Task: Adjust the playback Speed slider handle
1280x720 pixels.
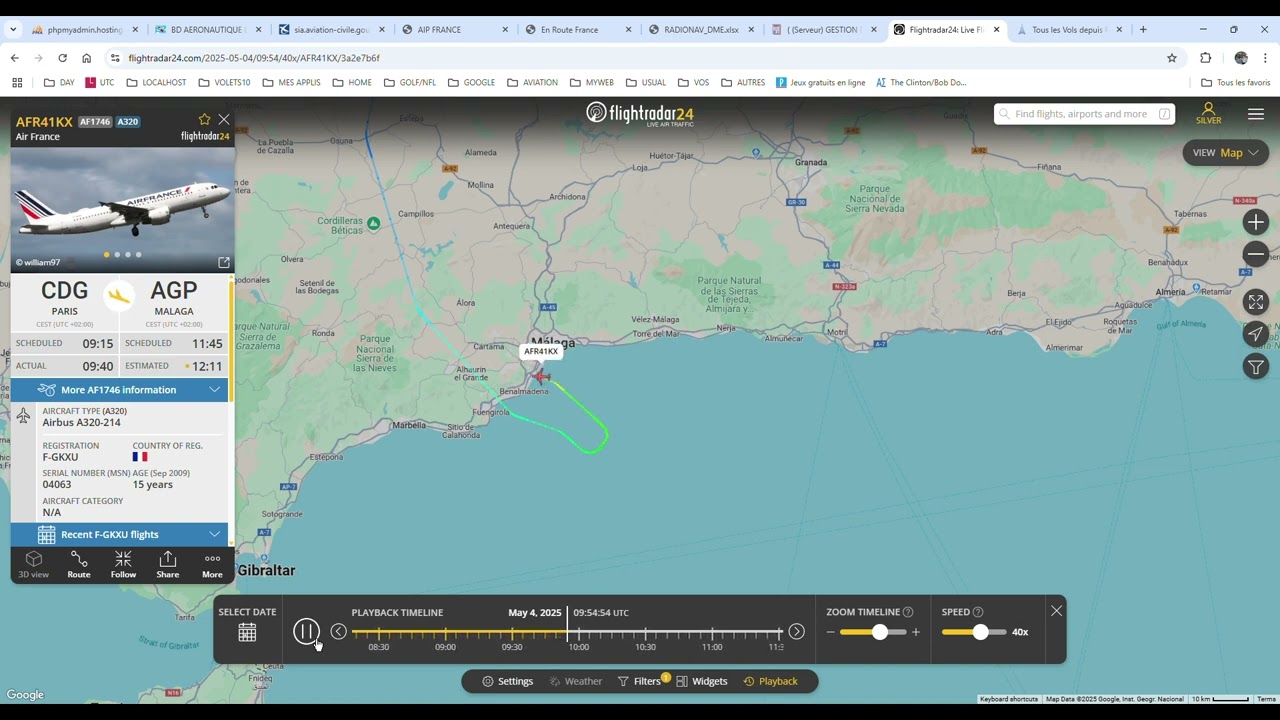Action: click(x=980, y=632)
